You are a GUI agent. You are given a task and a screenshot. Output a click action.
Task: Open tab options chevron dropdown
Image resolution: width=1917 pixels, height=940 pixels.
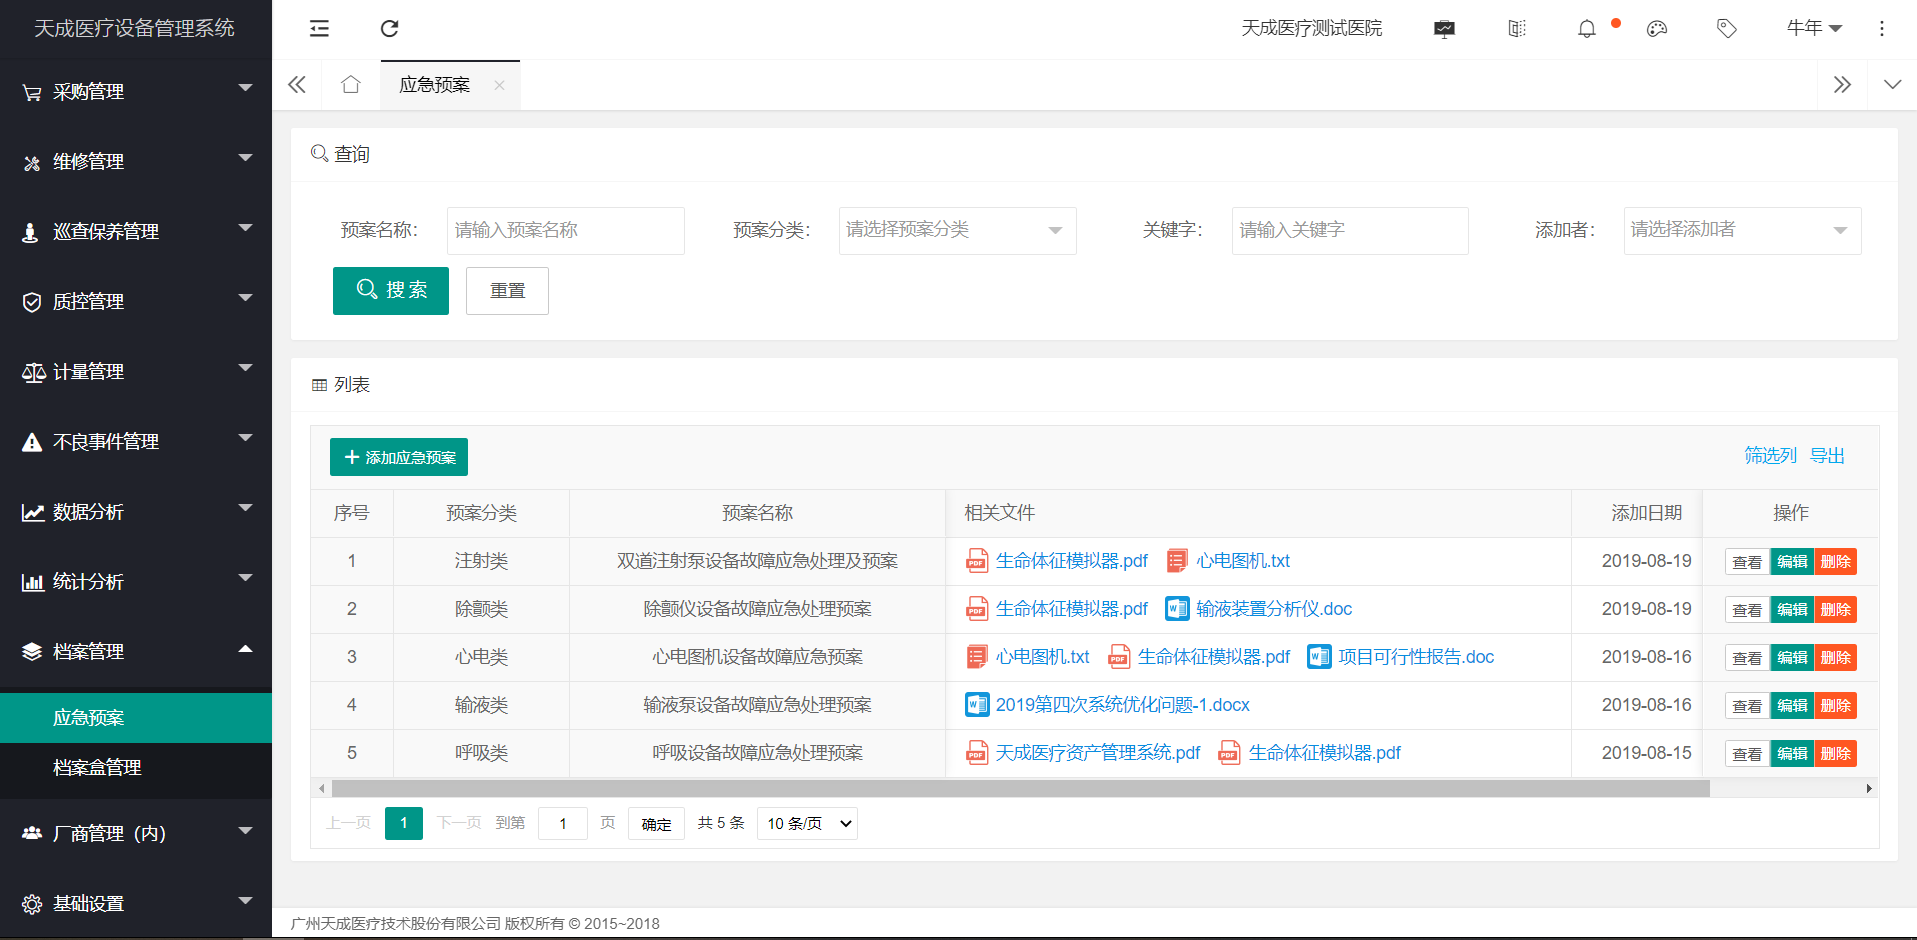tap(1892, 84)
